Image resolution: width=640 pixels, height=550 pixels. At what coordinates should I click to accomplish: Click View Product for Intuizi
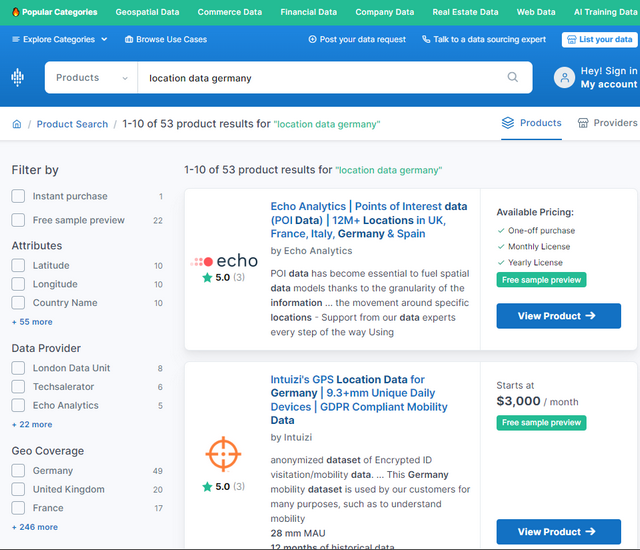click(x=558, y=532)
